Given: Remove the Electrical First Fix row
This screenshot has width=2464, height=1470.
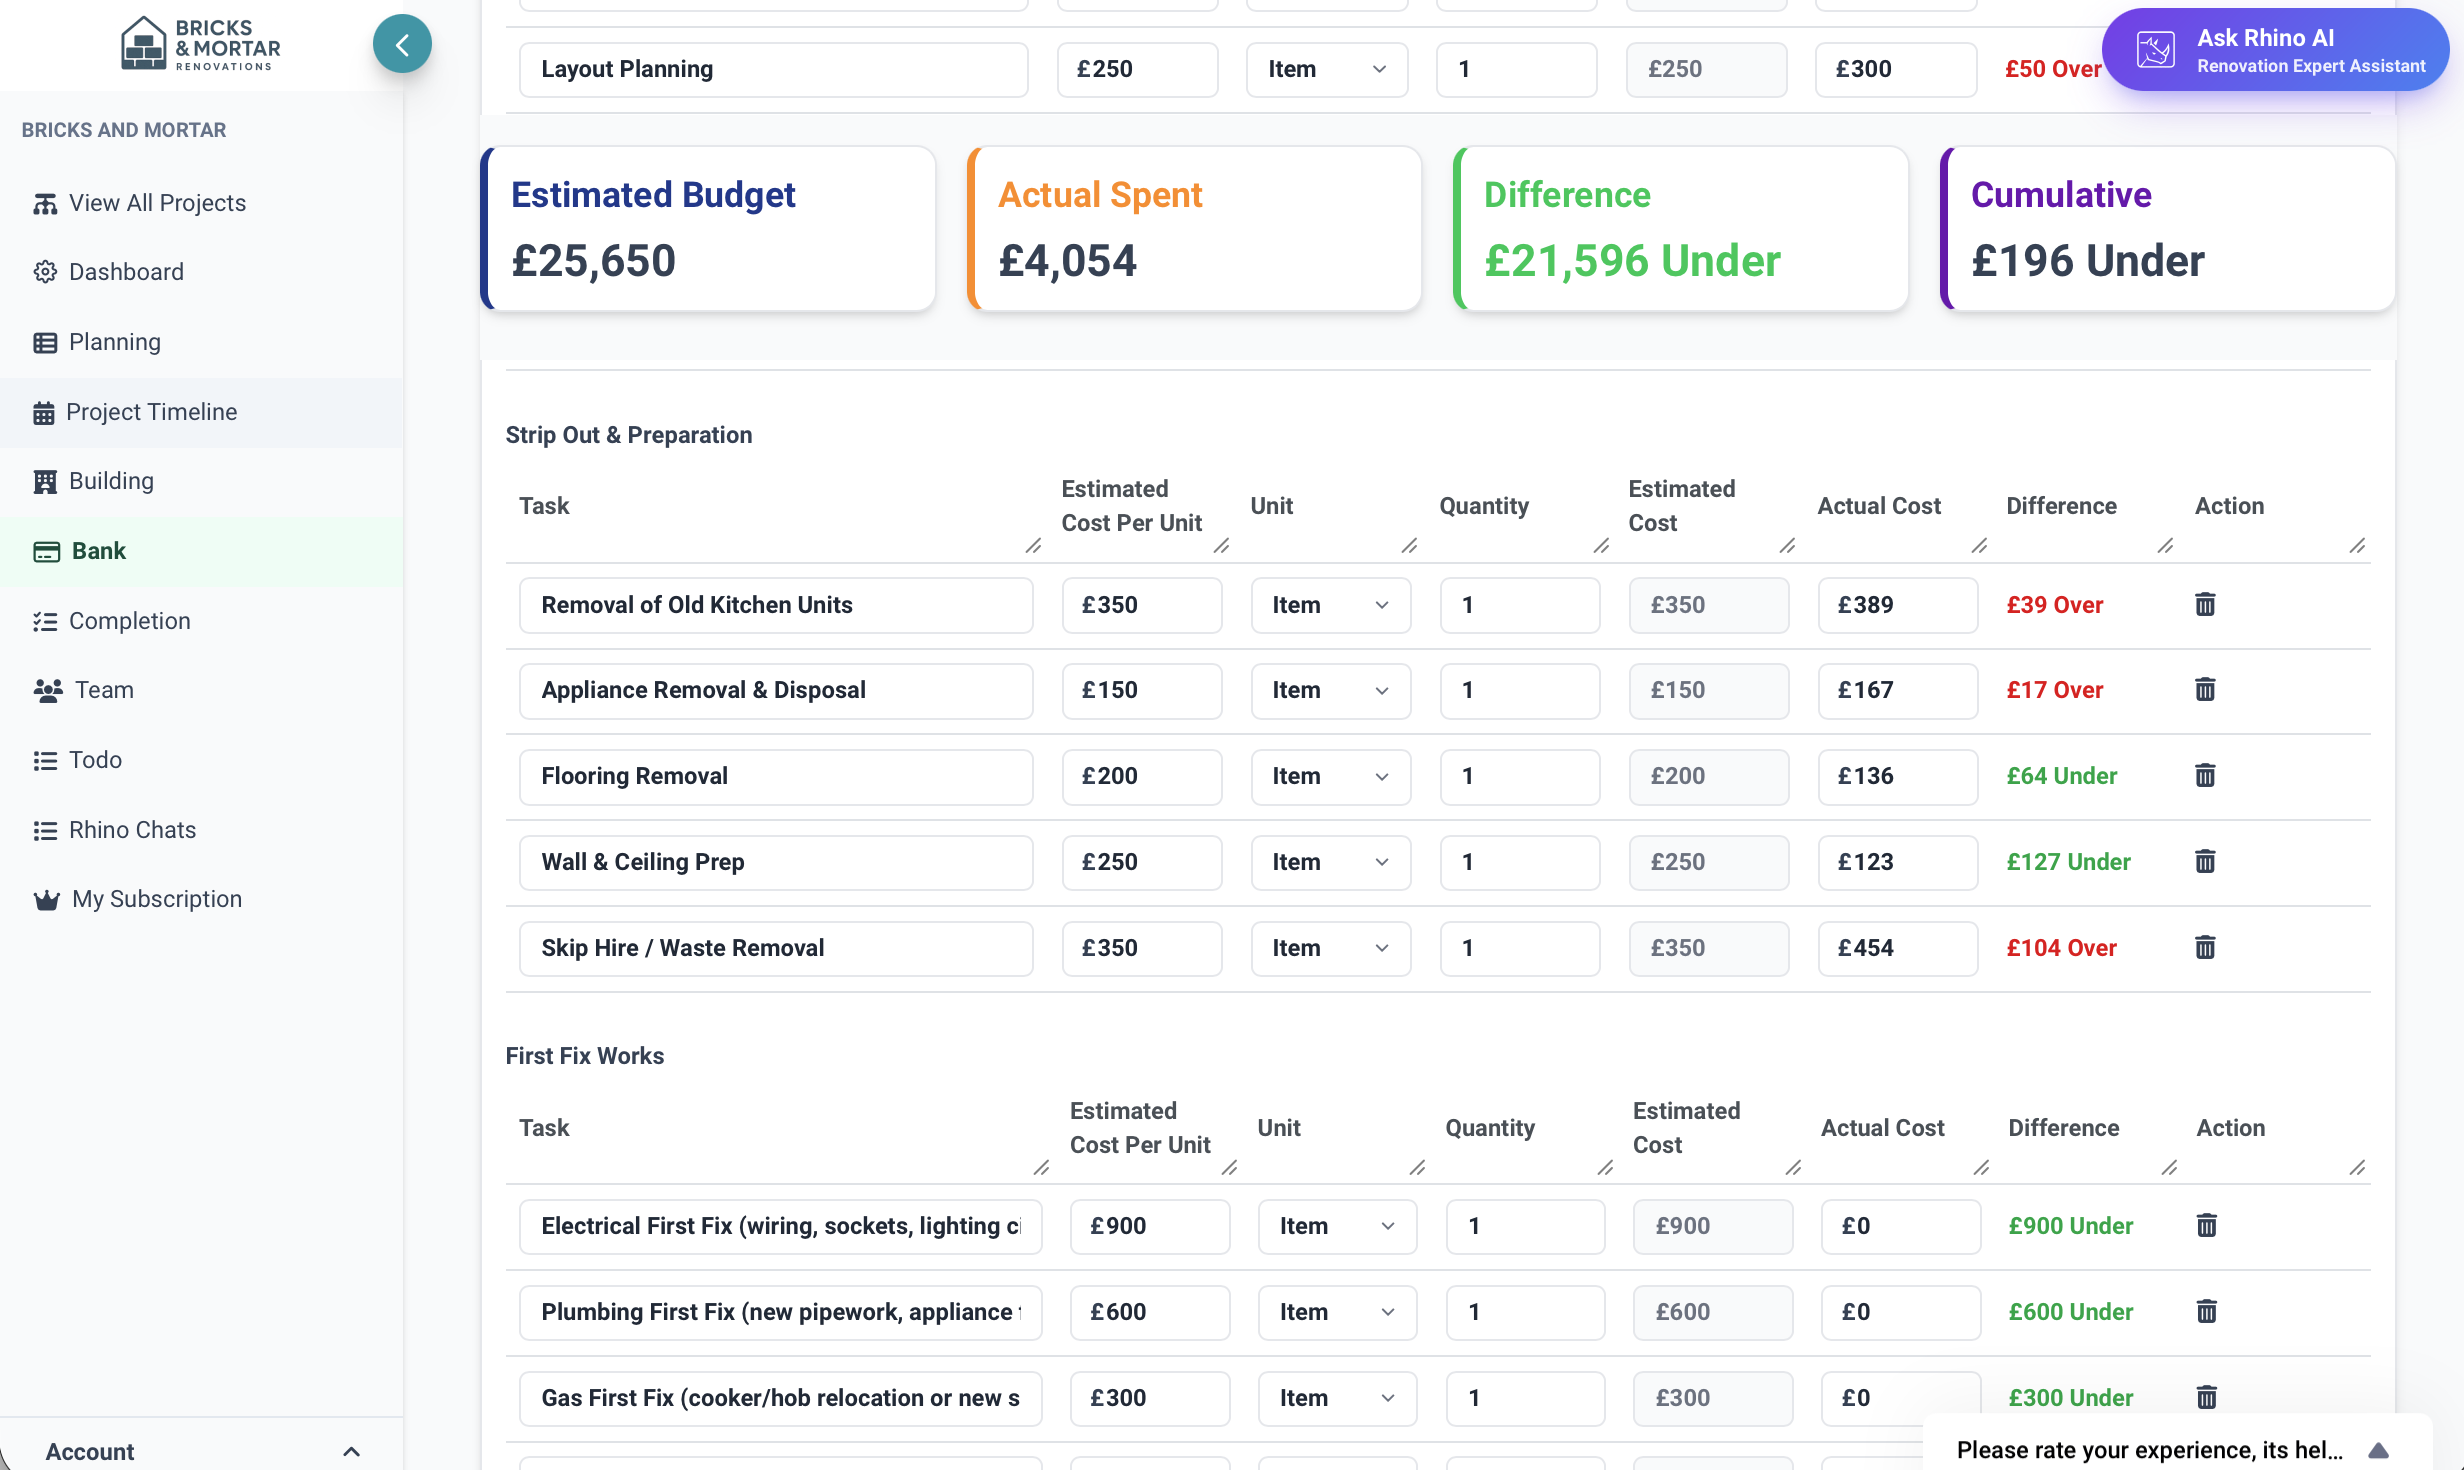Looking at the screenshot, I should 2206,1225.
